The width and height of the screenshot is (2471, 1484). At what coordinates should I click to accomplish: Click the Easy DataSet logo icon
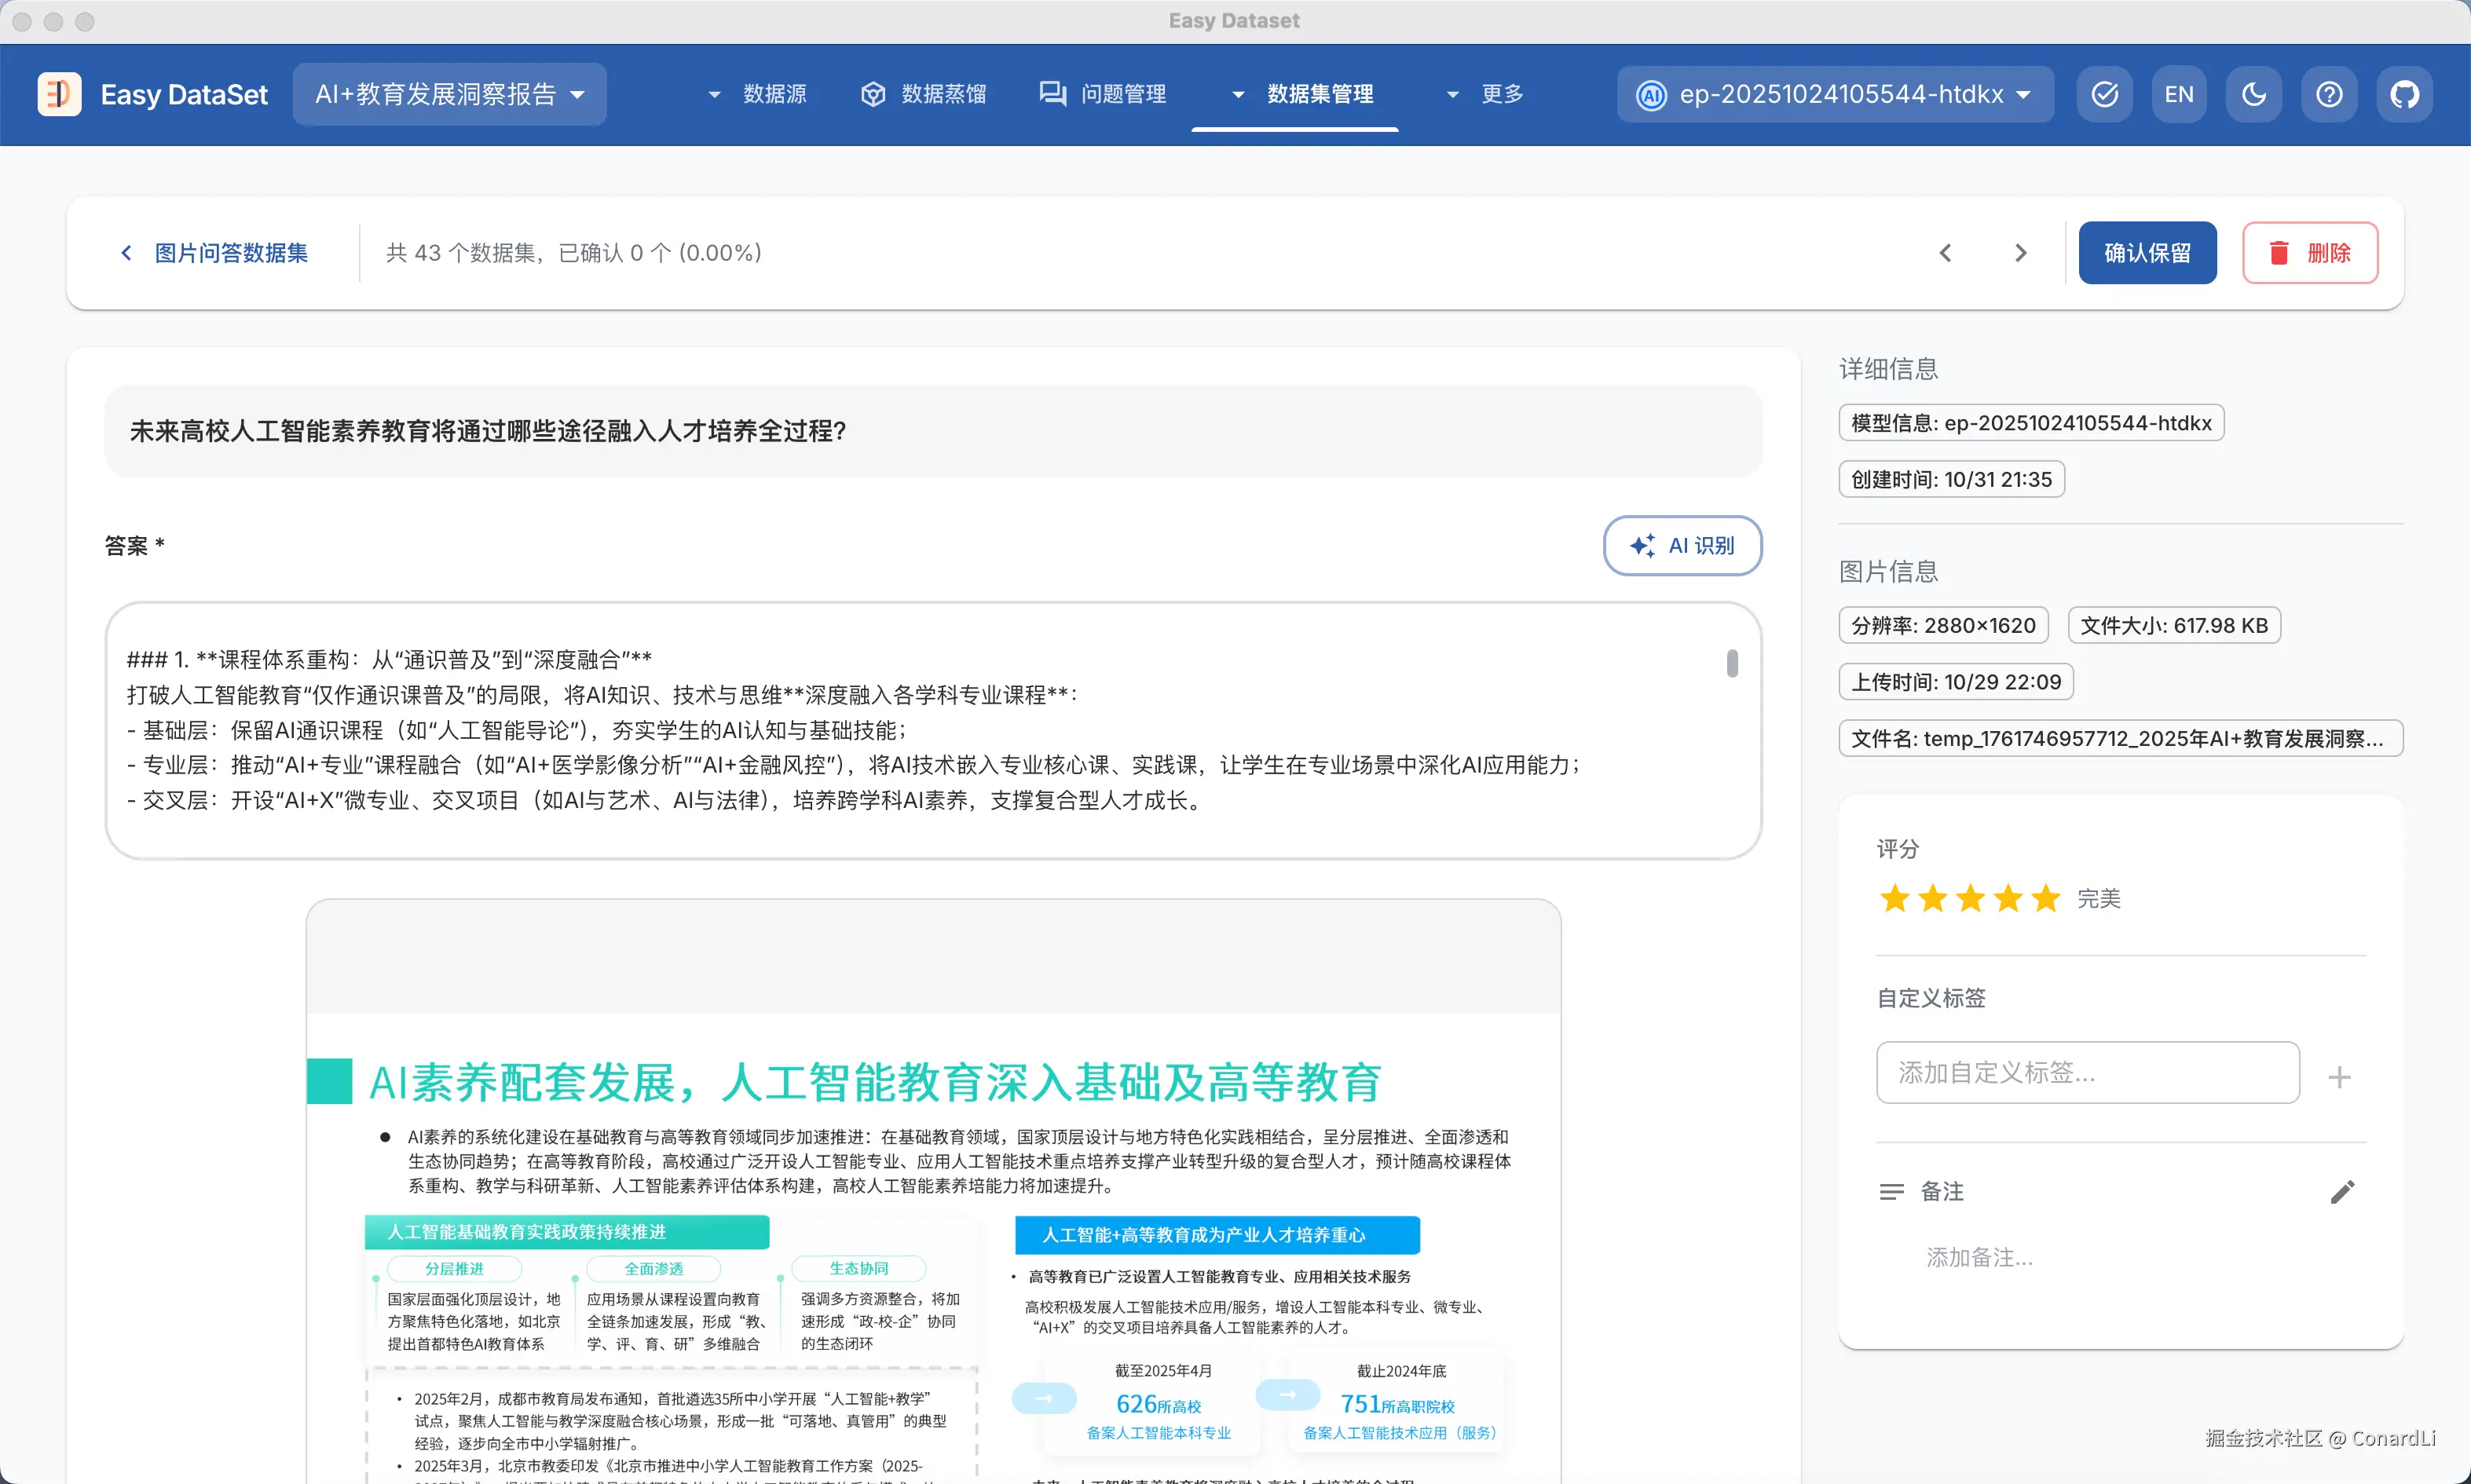click(59, 94)
